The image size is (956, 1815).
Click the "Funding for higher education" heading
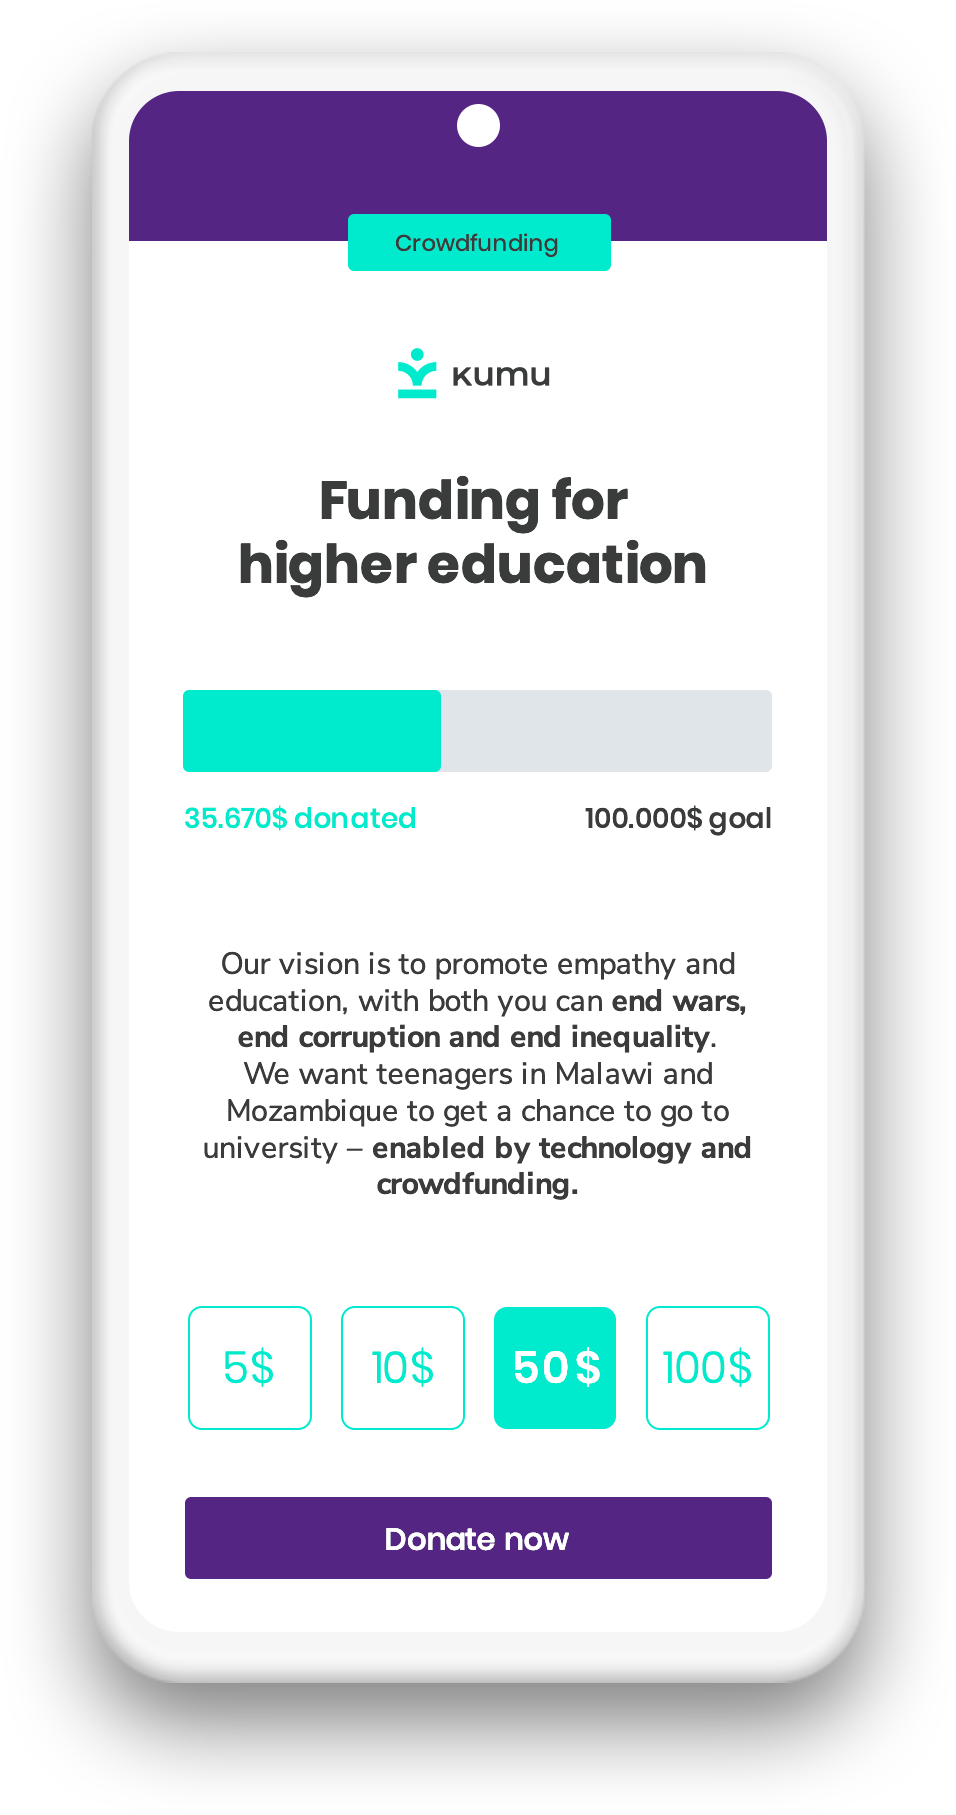pos(473,532)
